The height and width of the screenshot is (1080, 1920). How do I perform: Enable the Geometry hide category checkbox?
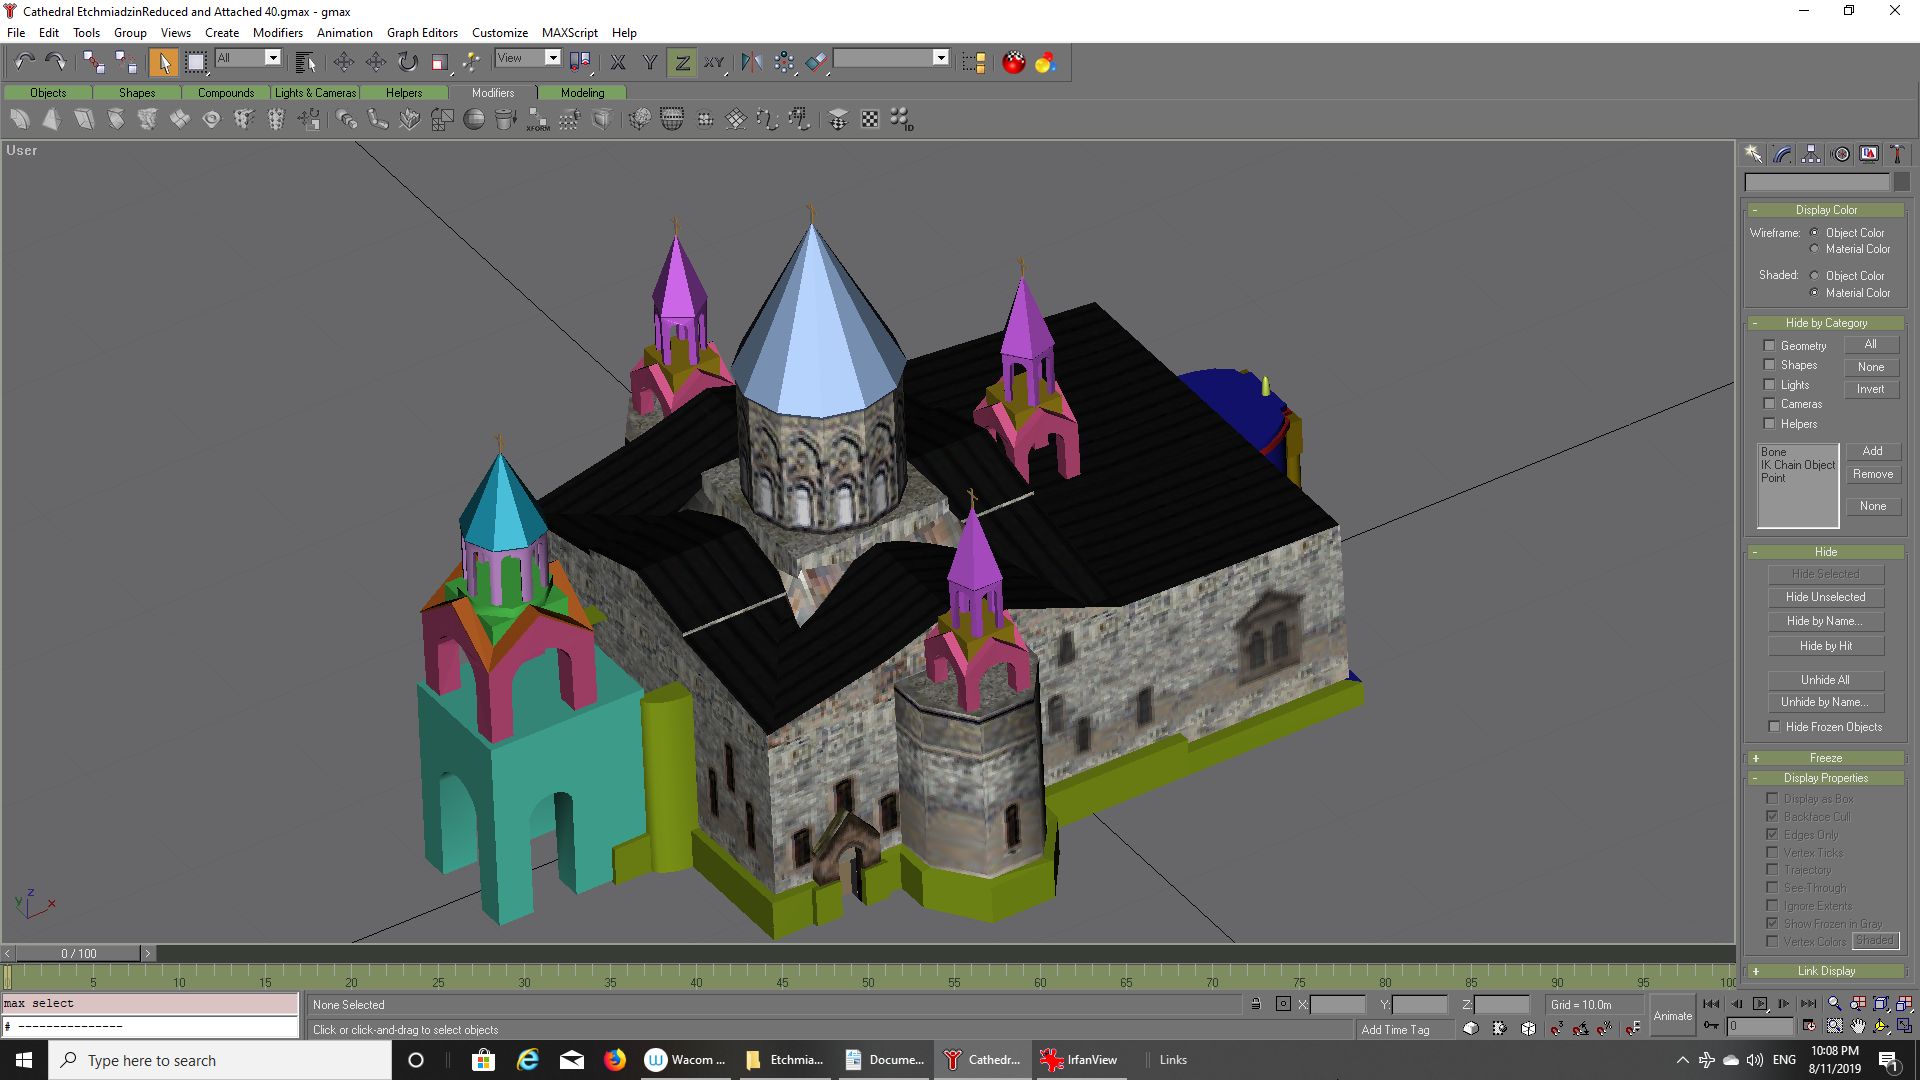1769,345
